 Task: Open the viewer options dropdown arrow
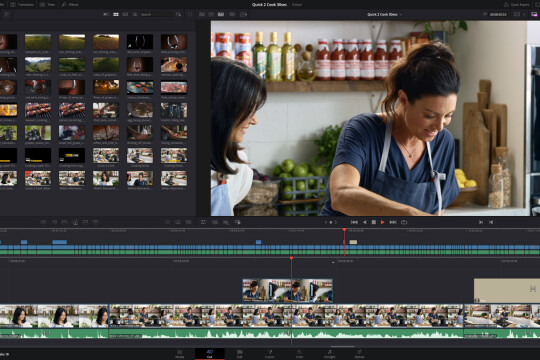524,14
